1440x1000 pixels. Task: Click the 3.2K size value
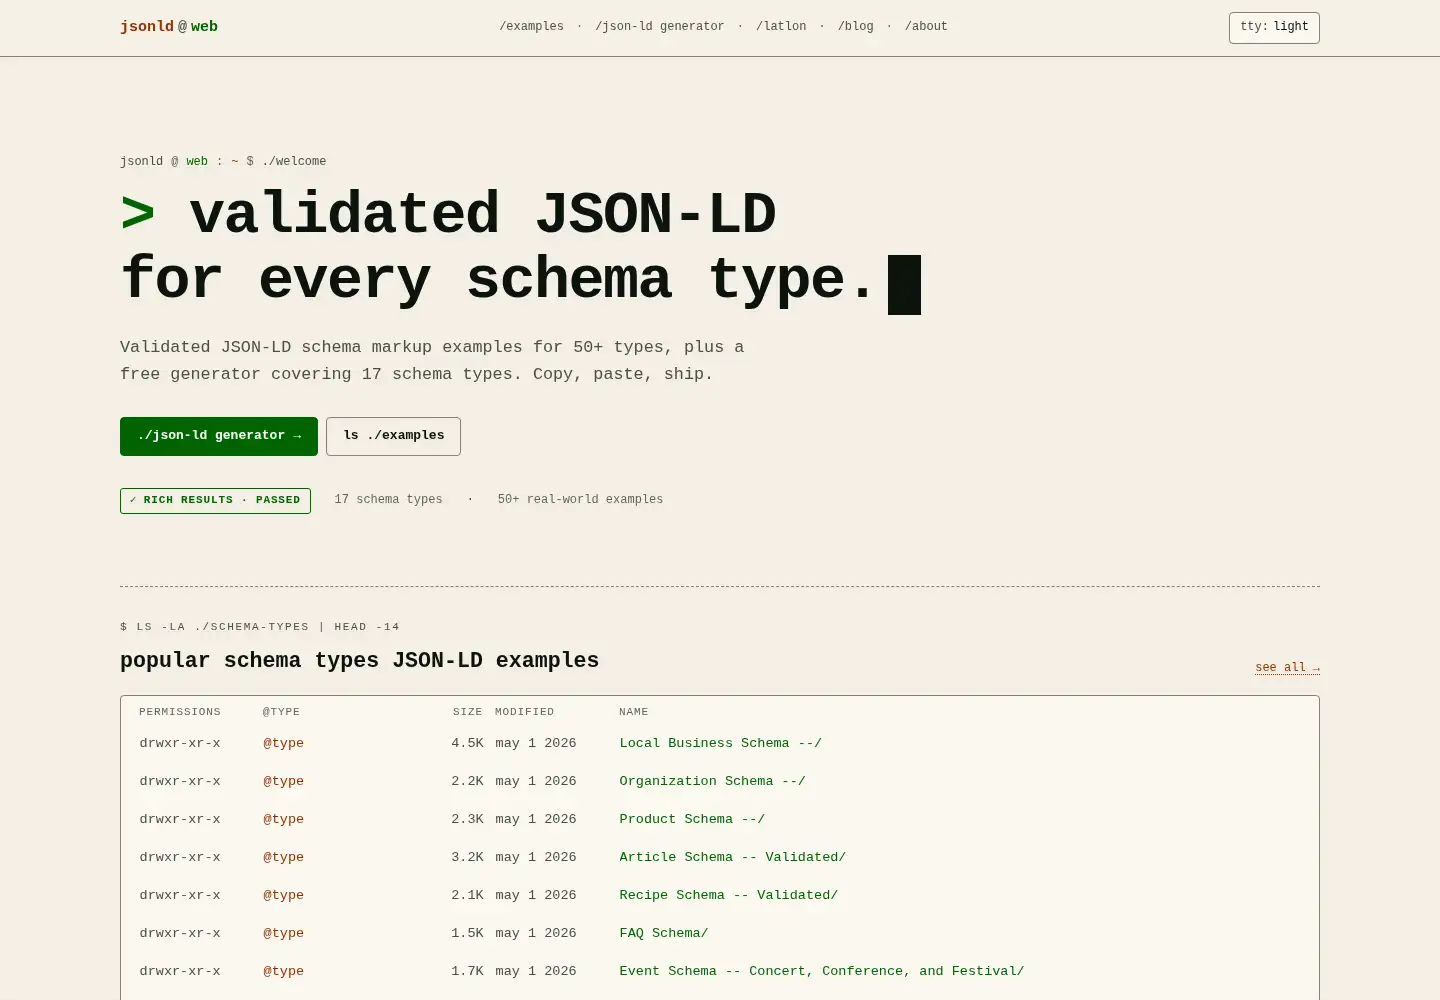(x=467, y=857)
